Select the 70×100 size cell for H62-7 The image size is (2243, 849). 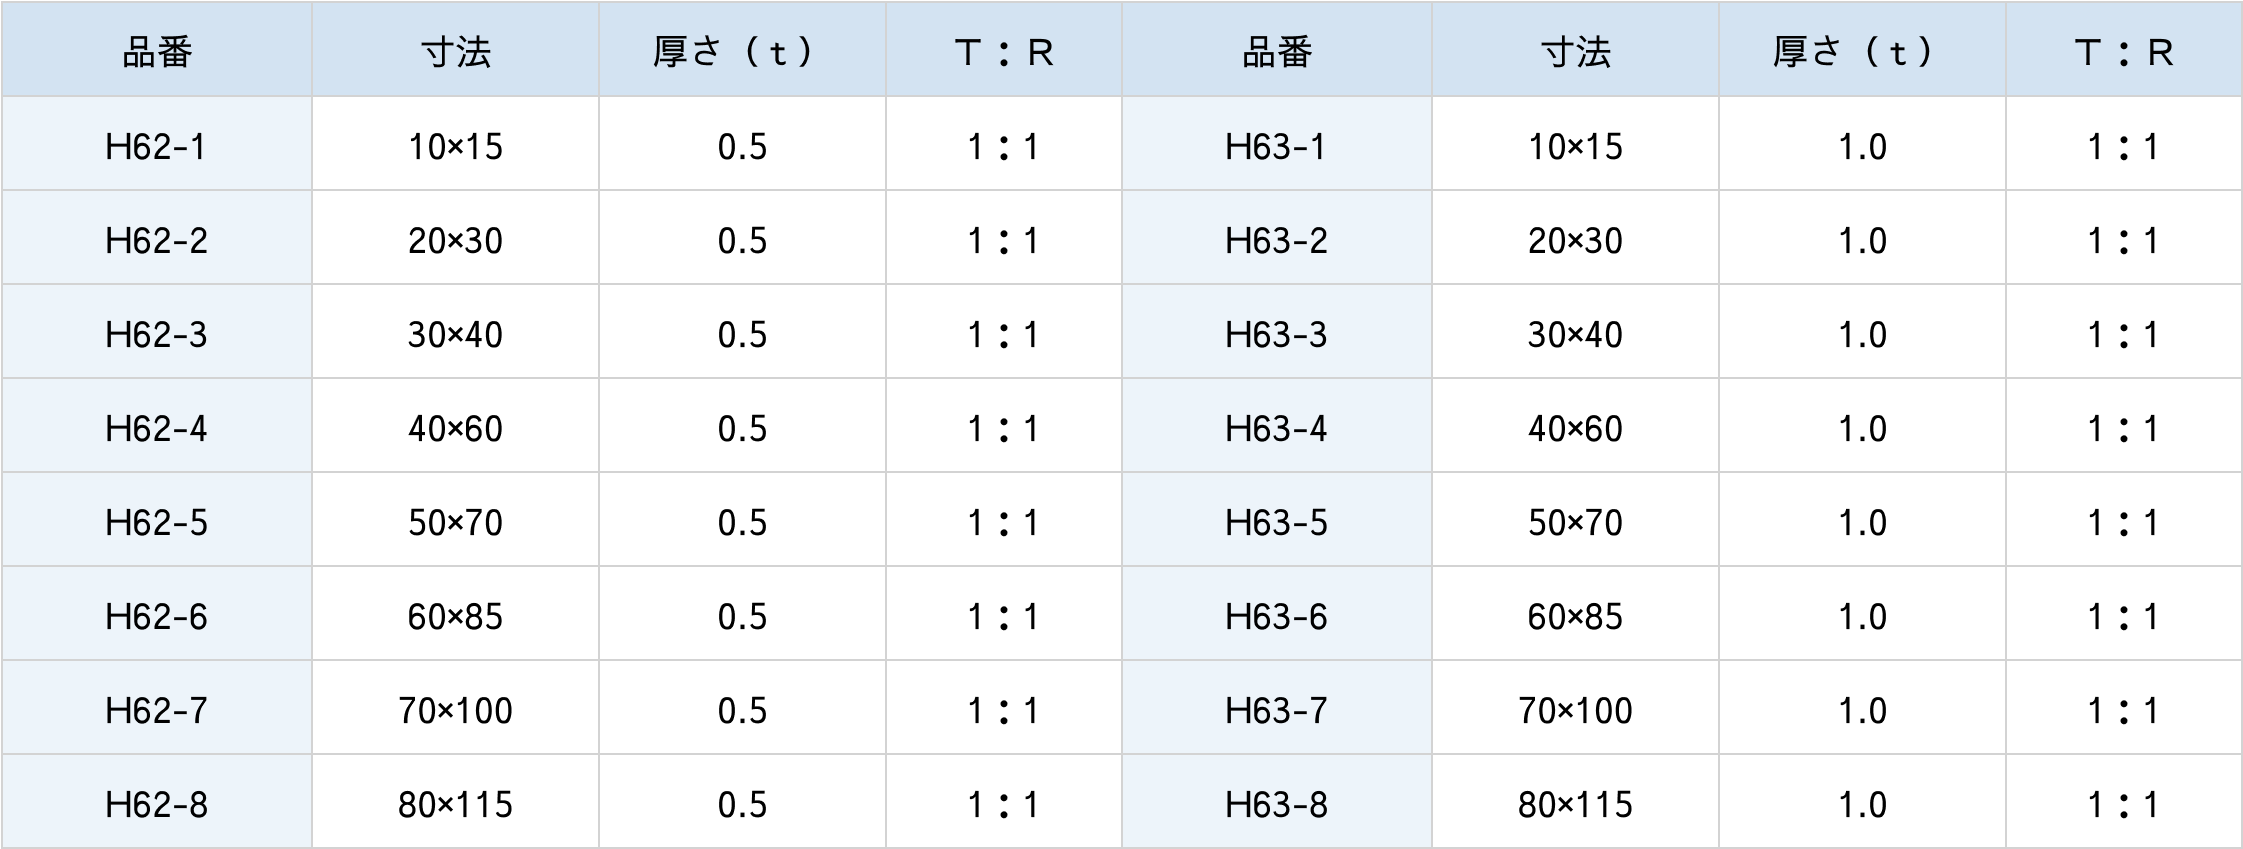455,711
